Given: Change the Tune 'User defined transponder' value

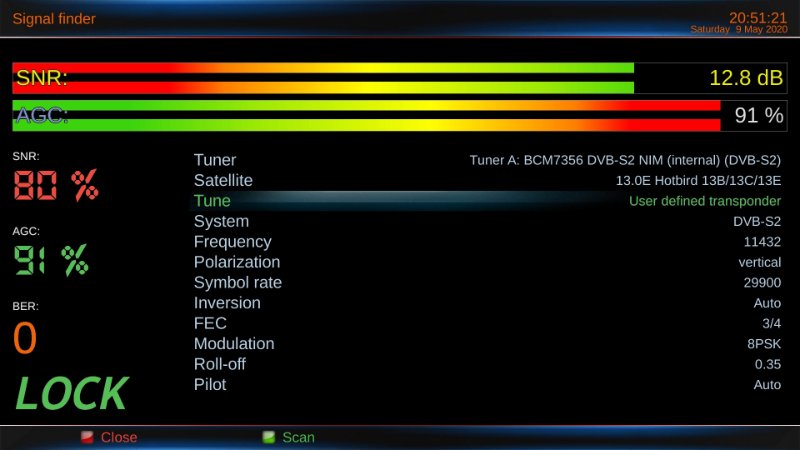Looking at the screenshot, I should (x=704, y=201).
